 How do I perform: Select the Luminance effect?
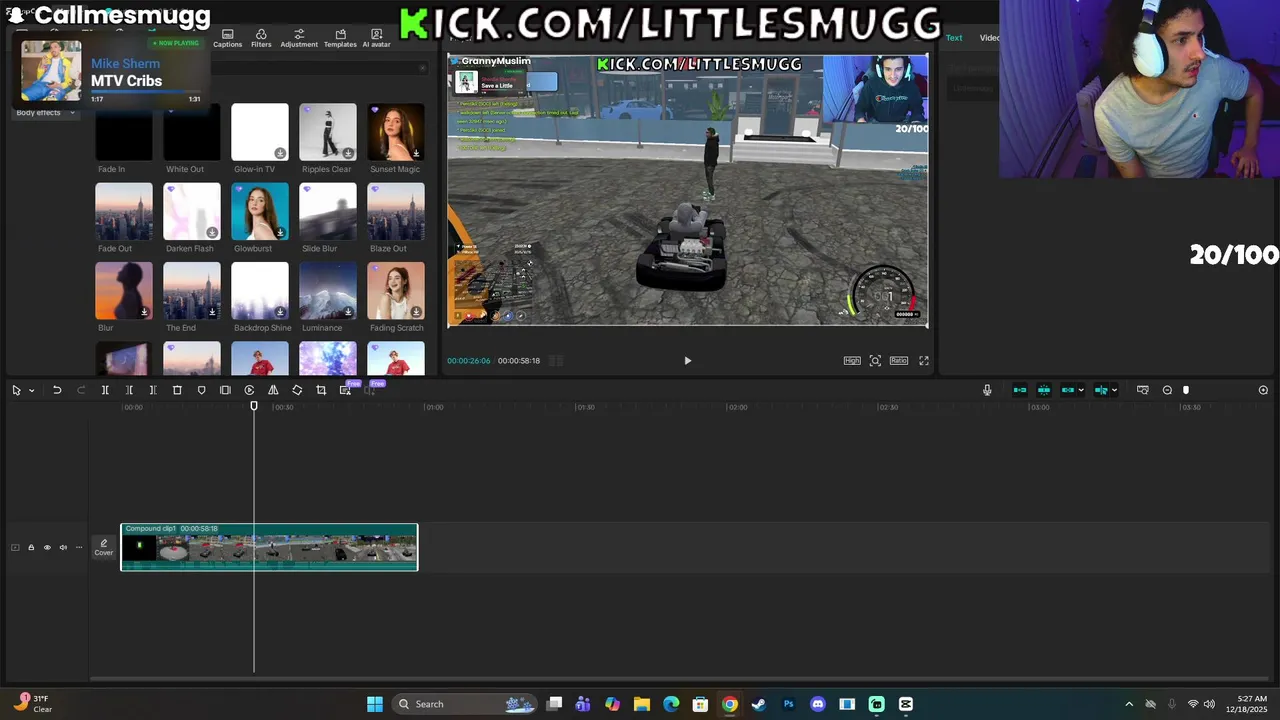tap(328, 291)
